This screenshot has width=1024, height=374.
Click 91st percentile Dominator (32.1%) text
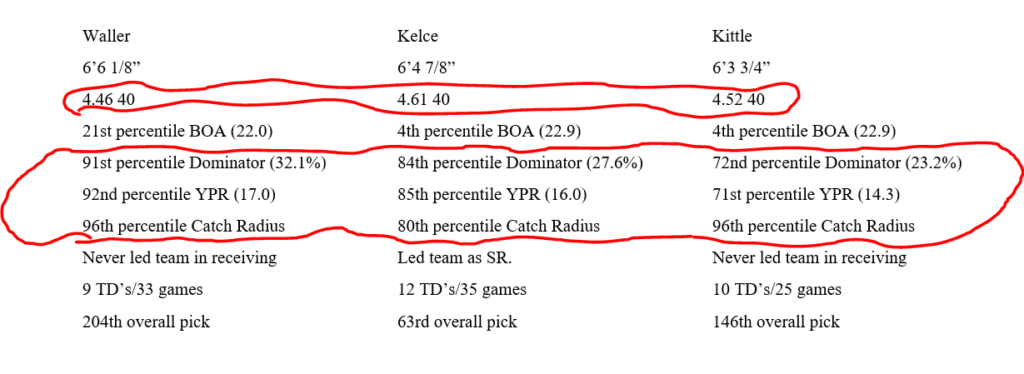(204, 164)
